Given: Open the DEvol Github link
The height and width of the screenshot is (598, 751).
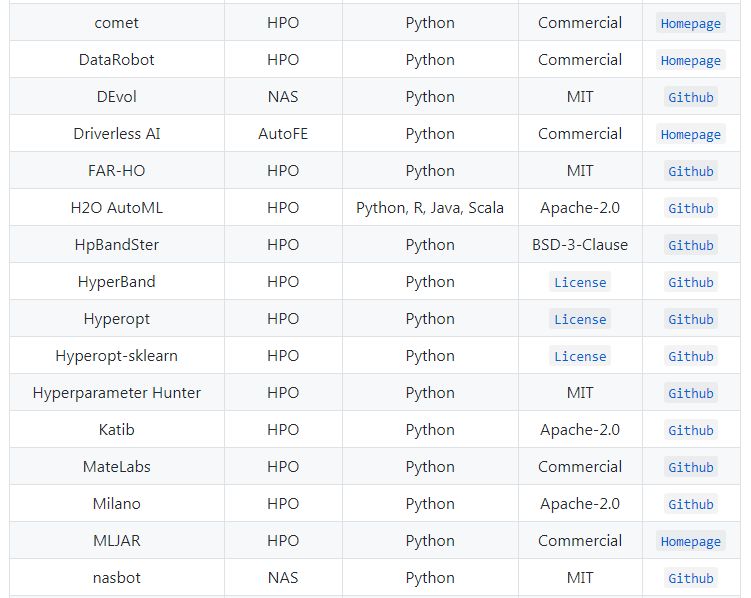Looking at the screenshot, I should (x=690, y=97).
